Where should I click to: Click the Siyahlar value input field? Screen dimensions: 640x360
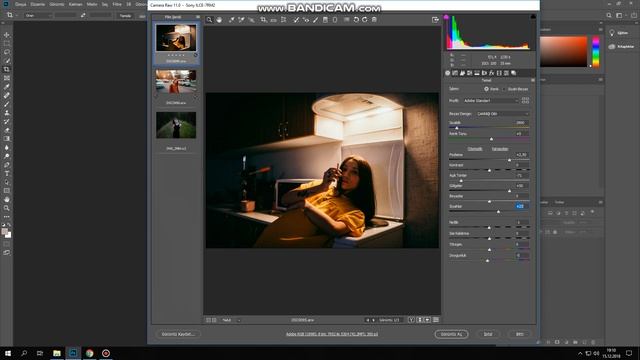point(522,207)
